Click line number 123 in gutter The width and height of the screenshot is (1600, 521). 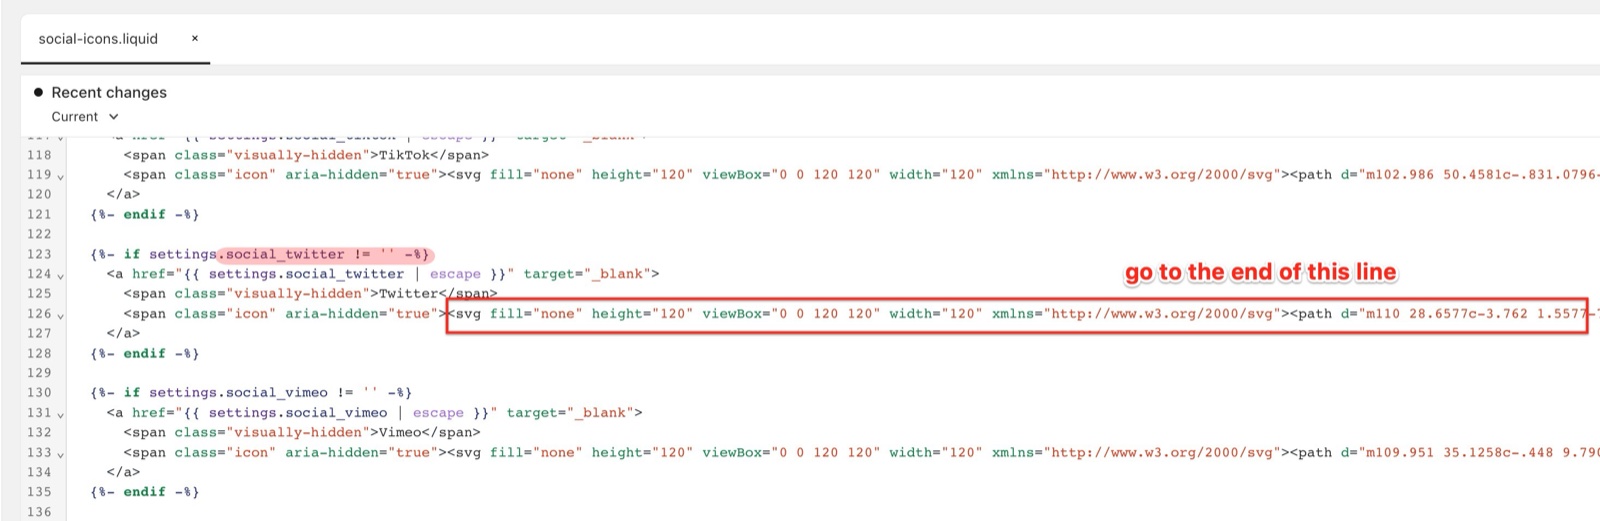[39, 254]
